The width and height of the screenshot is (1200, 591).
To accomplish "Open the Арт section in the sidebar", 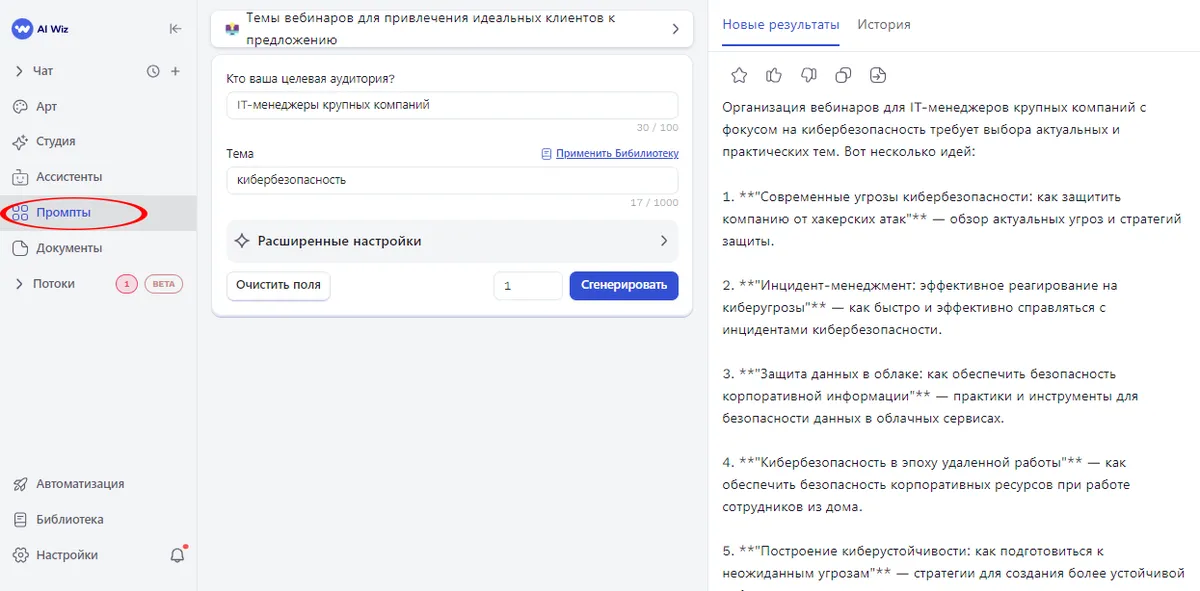I will pyautogui.click(x=48, y=106).
